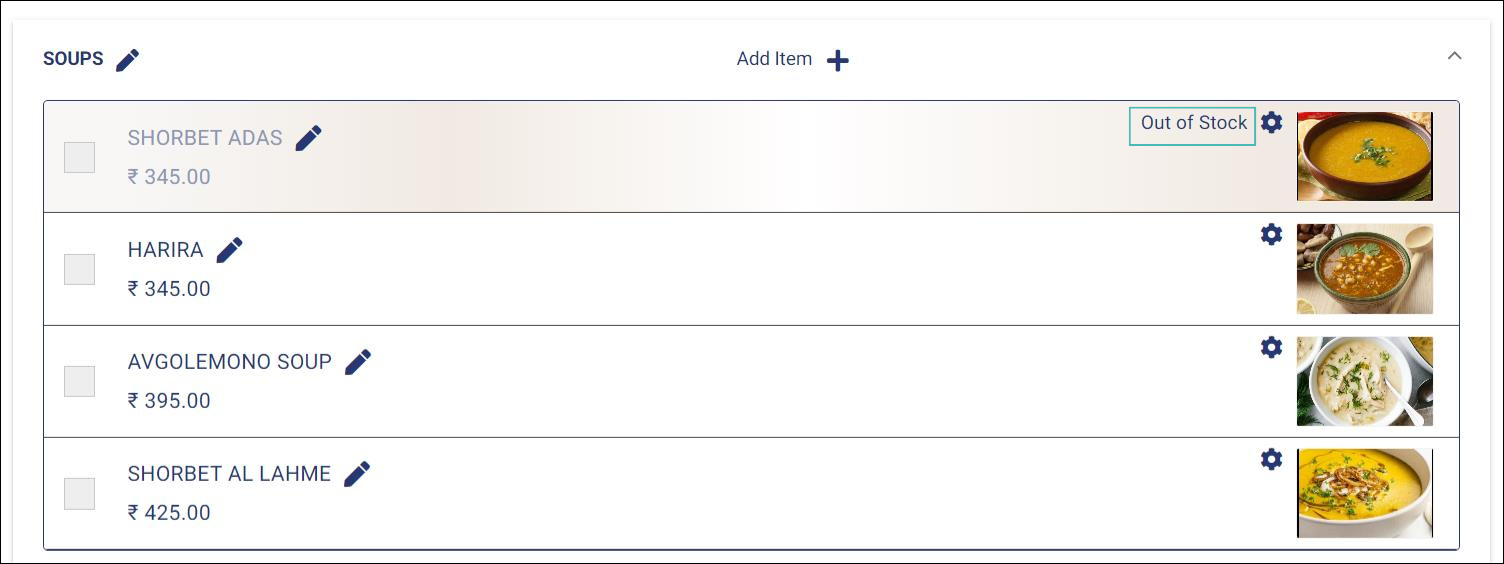Viewport: 1504px width, 564px height.
Task: Open settings gear for SHORBET AL LAHME
Action: click(x=1271, y=459)
